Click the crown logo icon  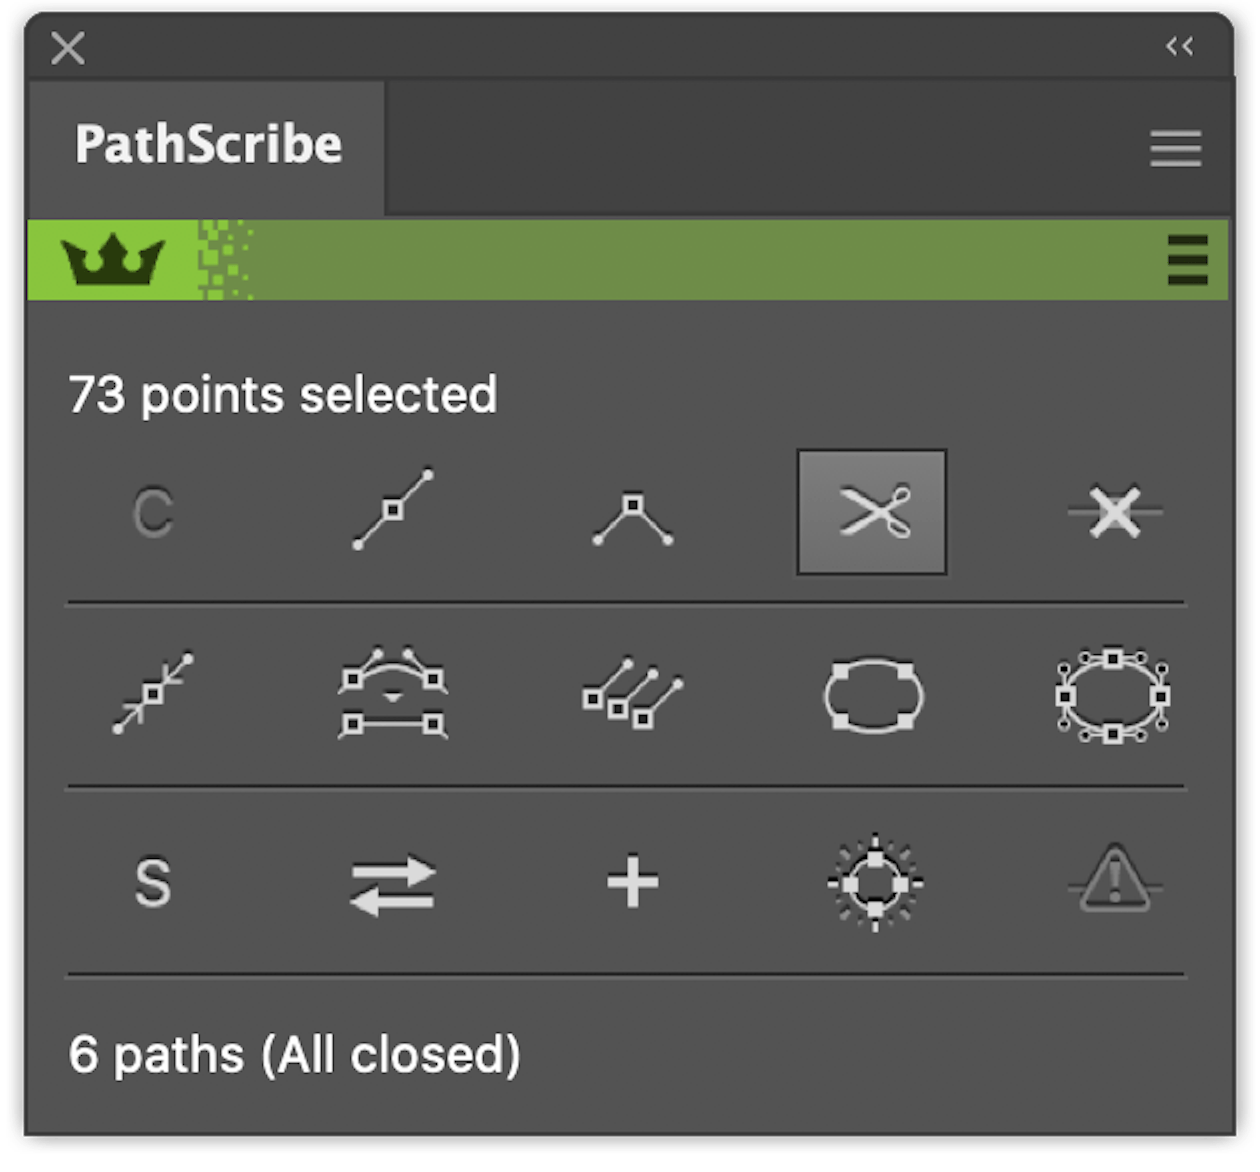click(x=113, y=260)
